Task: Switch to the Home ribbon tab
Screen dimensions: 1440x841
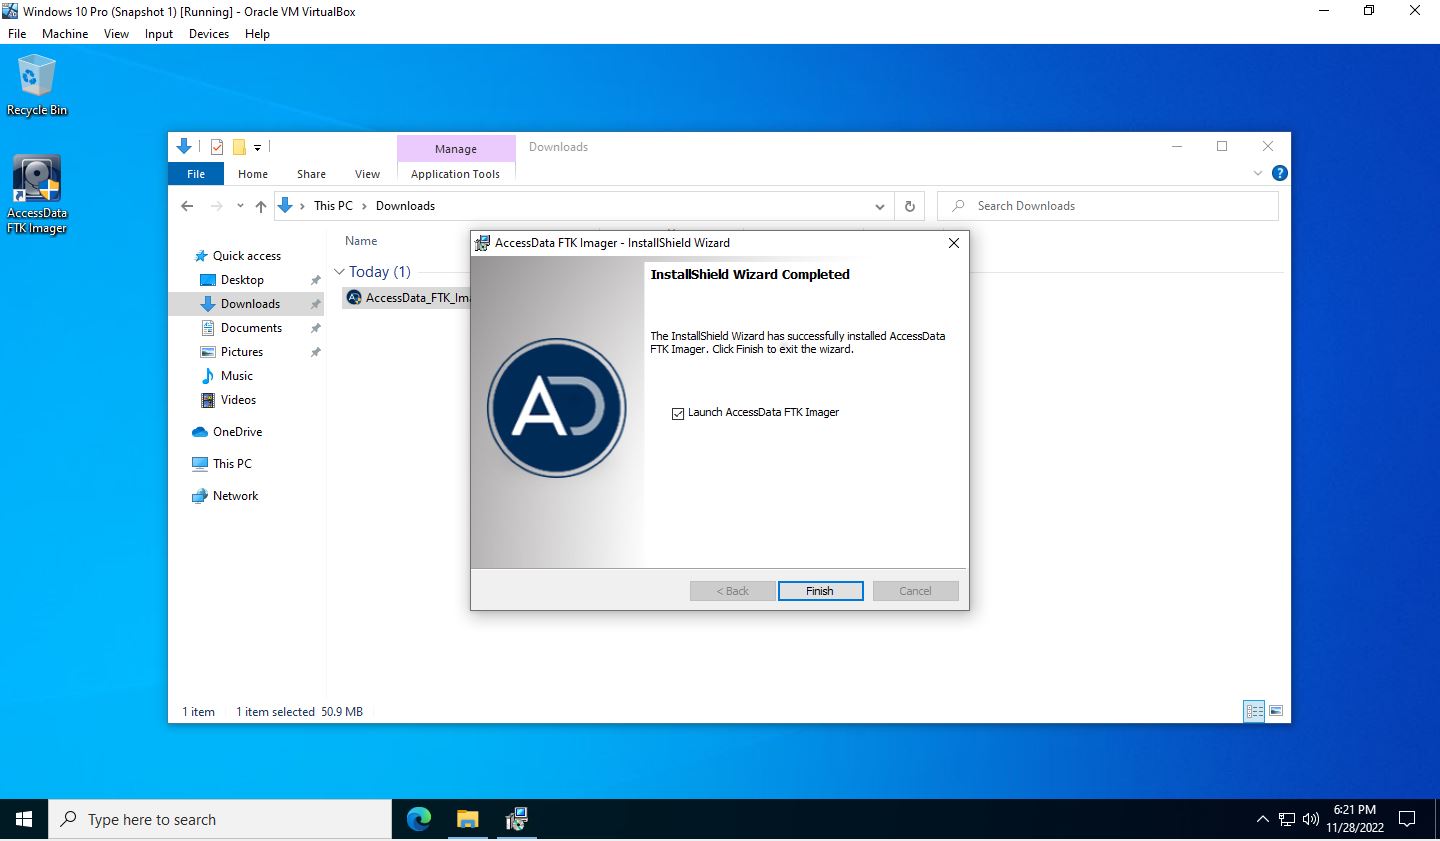Action: click(253, 174)
